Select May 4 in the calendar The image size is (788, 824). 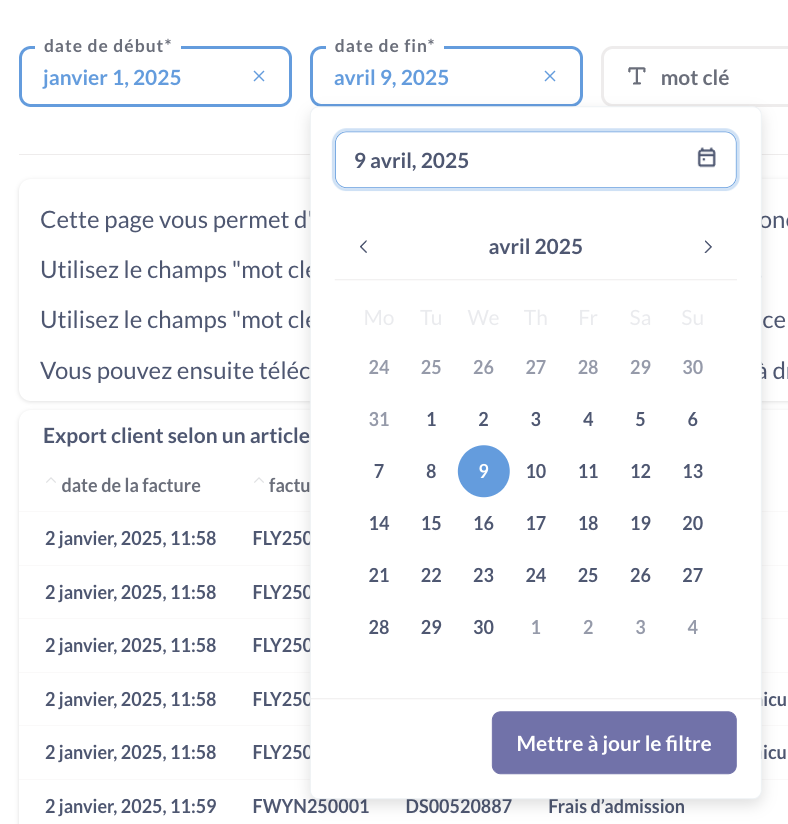coord(692,627)
